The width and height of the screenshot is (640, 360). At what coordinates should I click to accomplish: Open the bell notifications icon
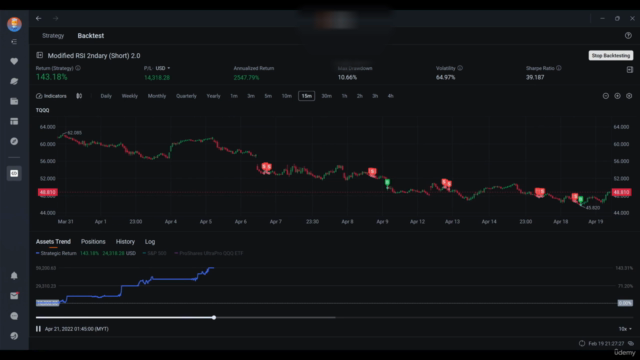point(14,276)
